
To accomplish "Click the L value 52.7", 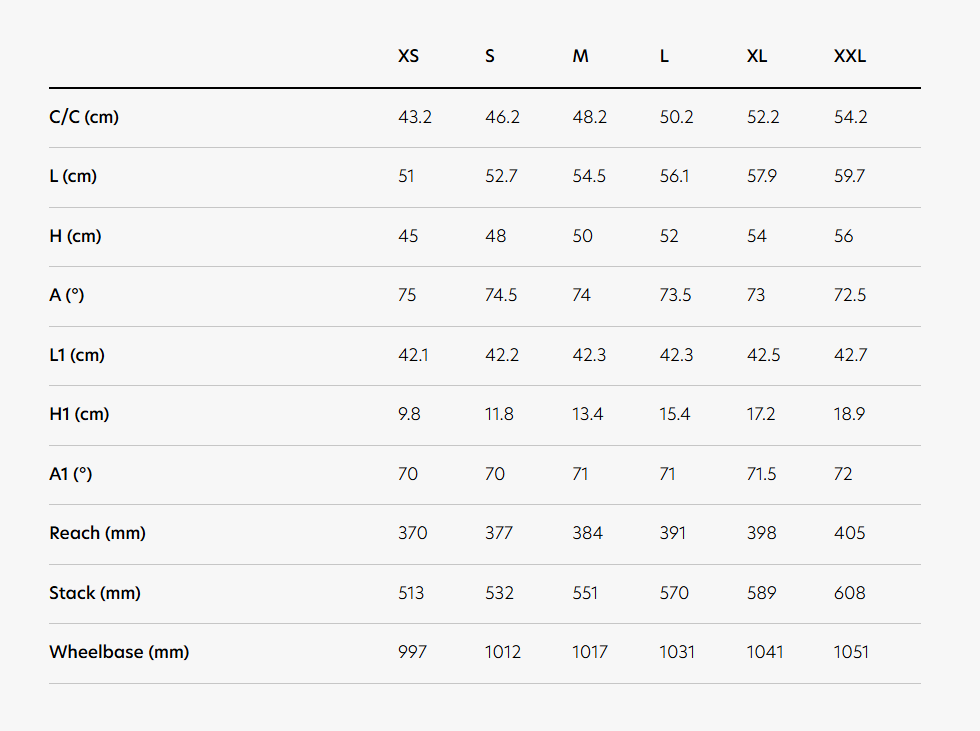I will coord(501,176).
